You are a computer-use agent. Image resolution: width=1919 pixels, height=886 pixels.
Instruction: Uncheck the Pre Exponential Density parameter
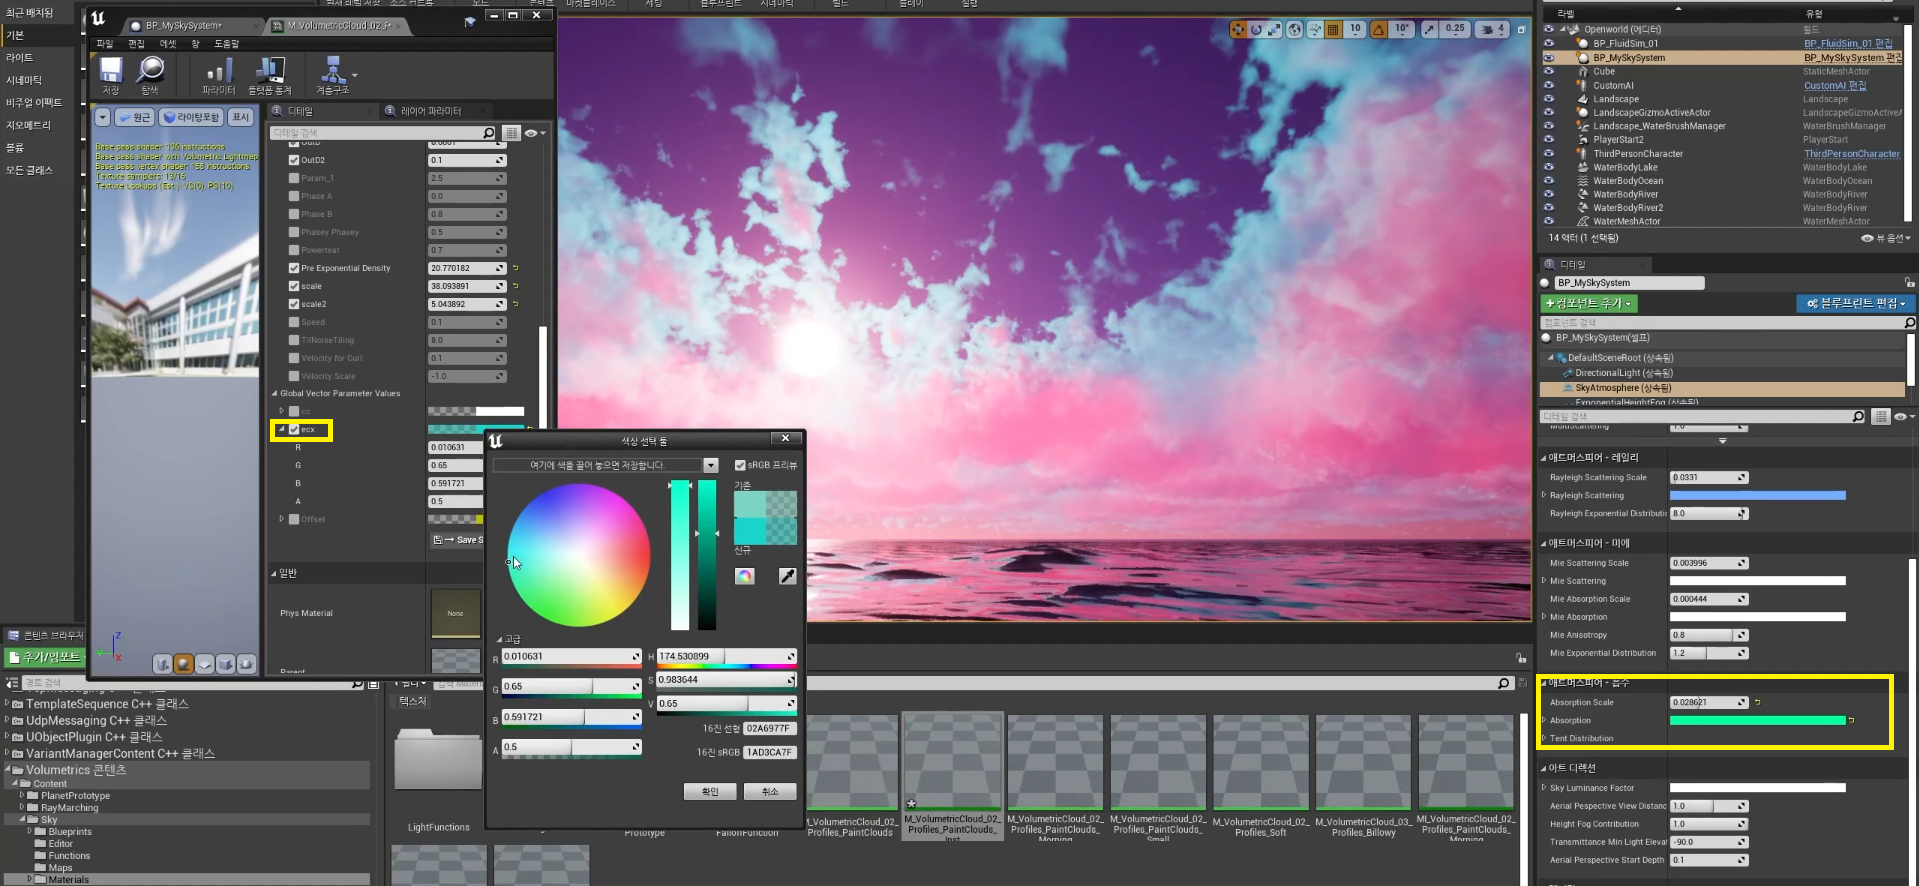[294, 268]
